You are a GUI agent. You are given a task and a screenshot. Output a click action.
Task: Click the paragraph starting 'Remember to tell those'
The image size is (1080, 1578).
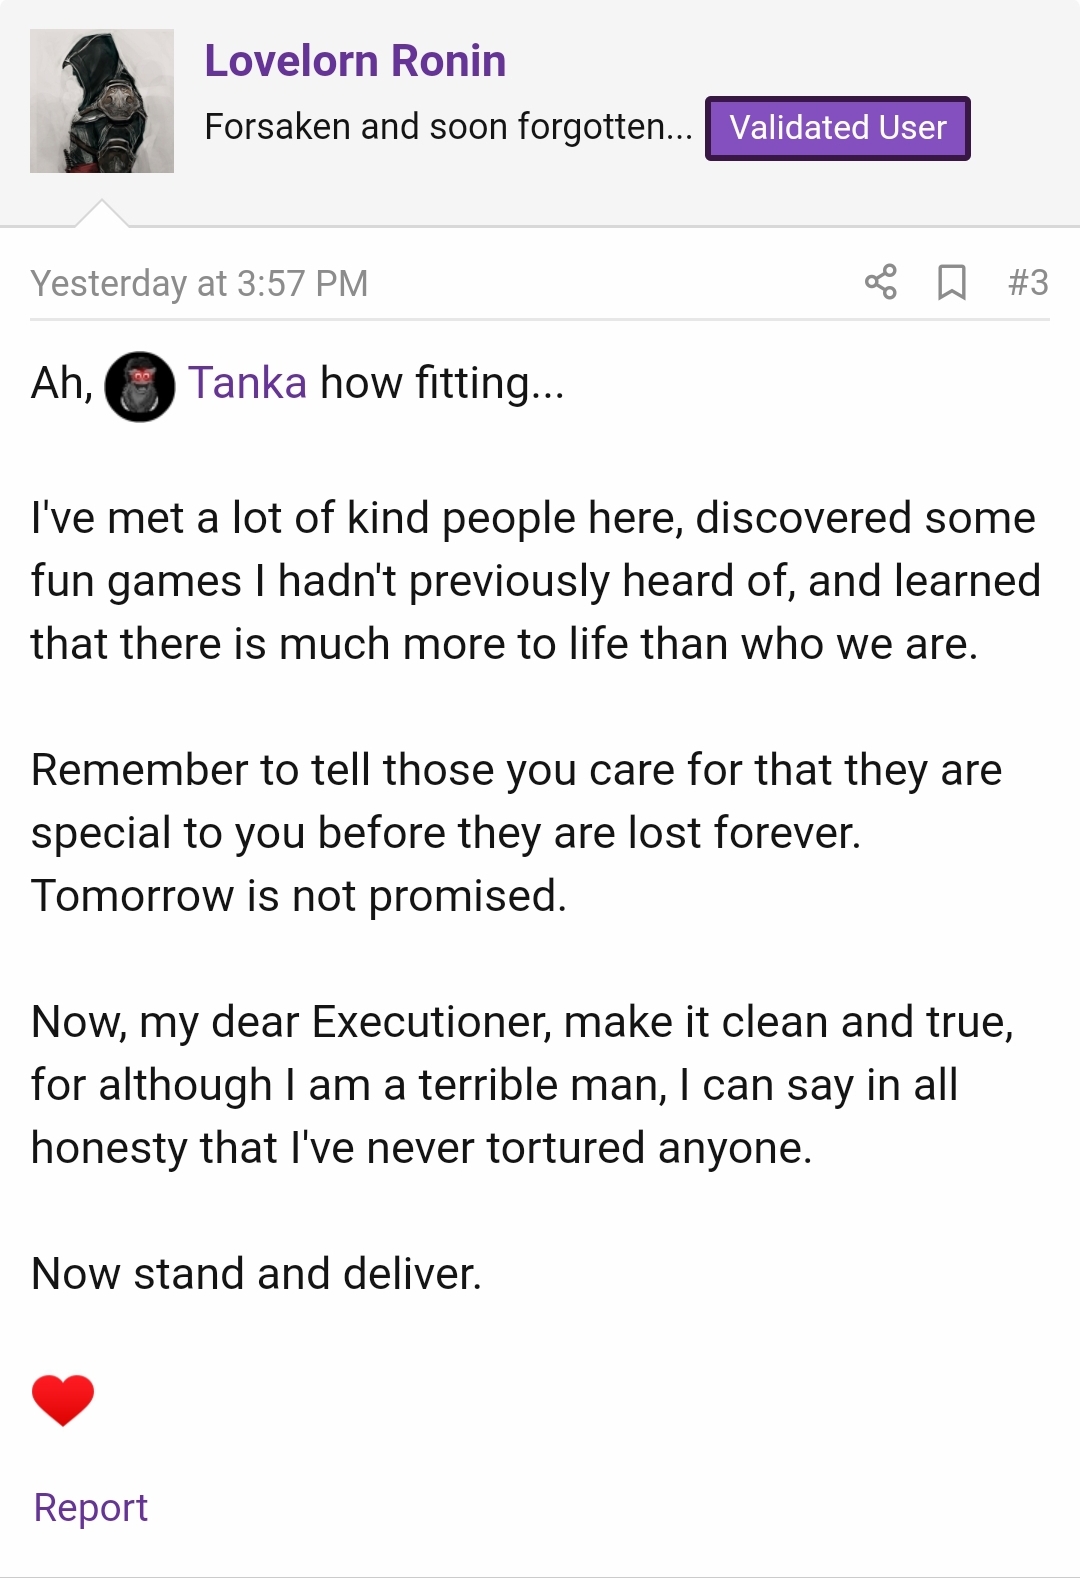click(x=516, y=833)
